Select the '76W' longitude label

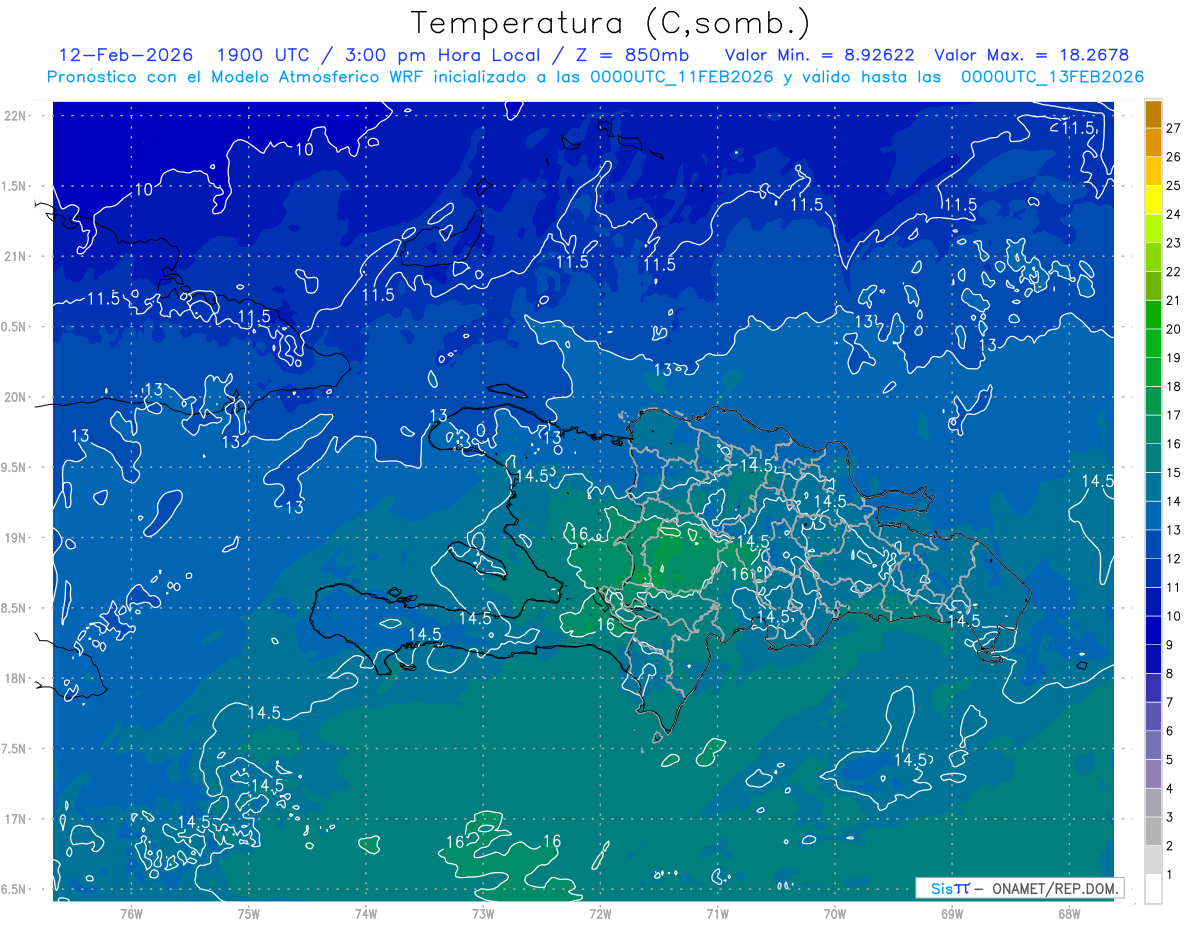click(131, 913)
